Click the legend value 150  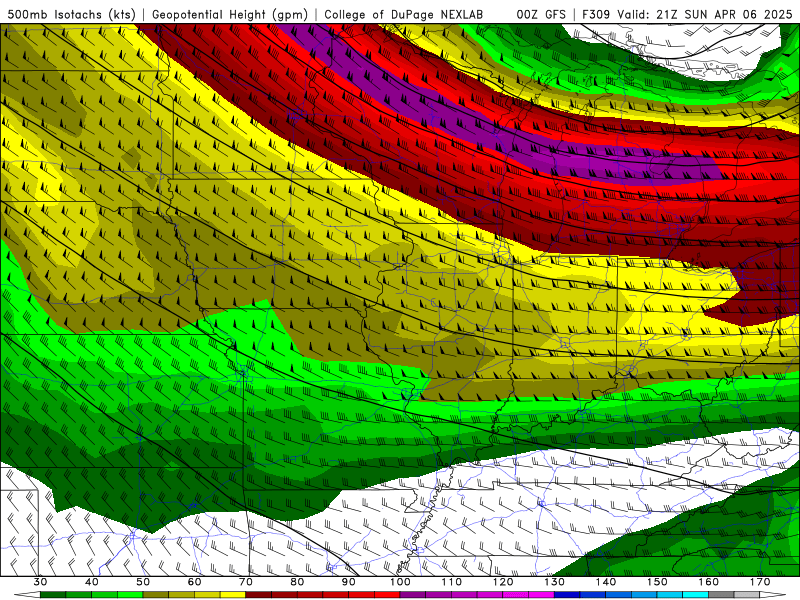657,582
